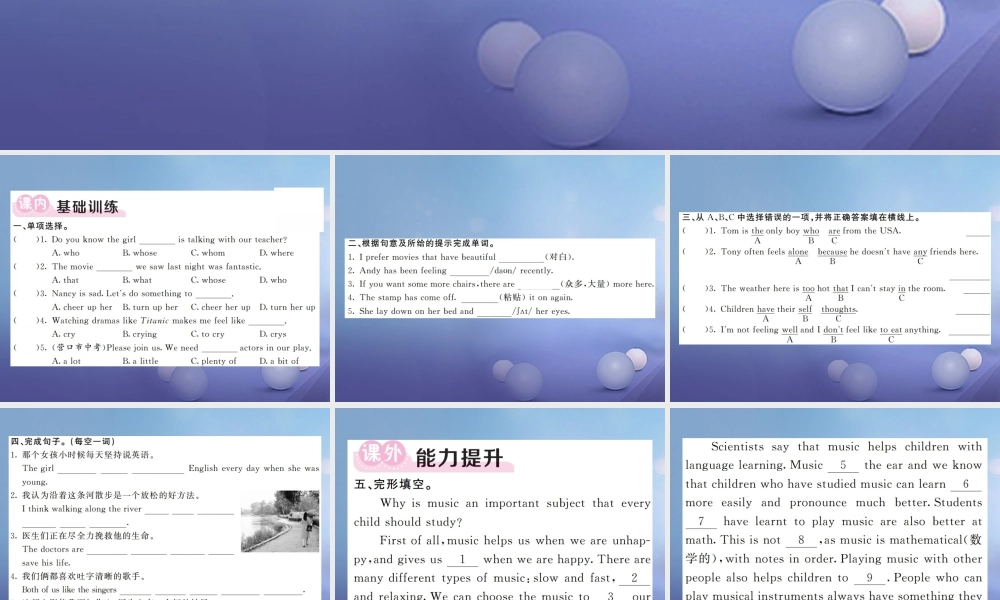
Task: Choose option 'B. whose'
Action: click(140, 253)
